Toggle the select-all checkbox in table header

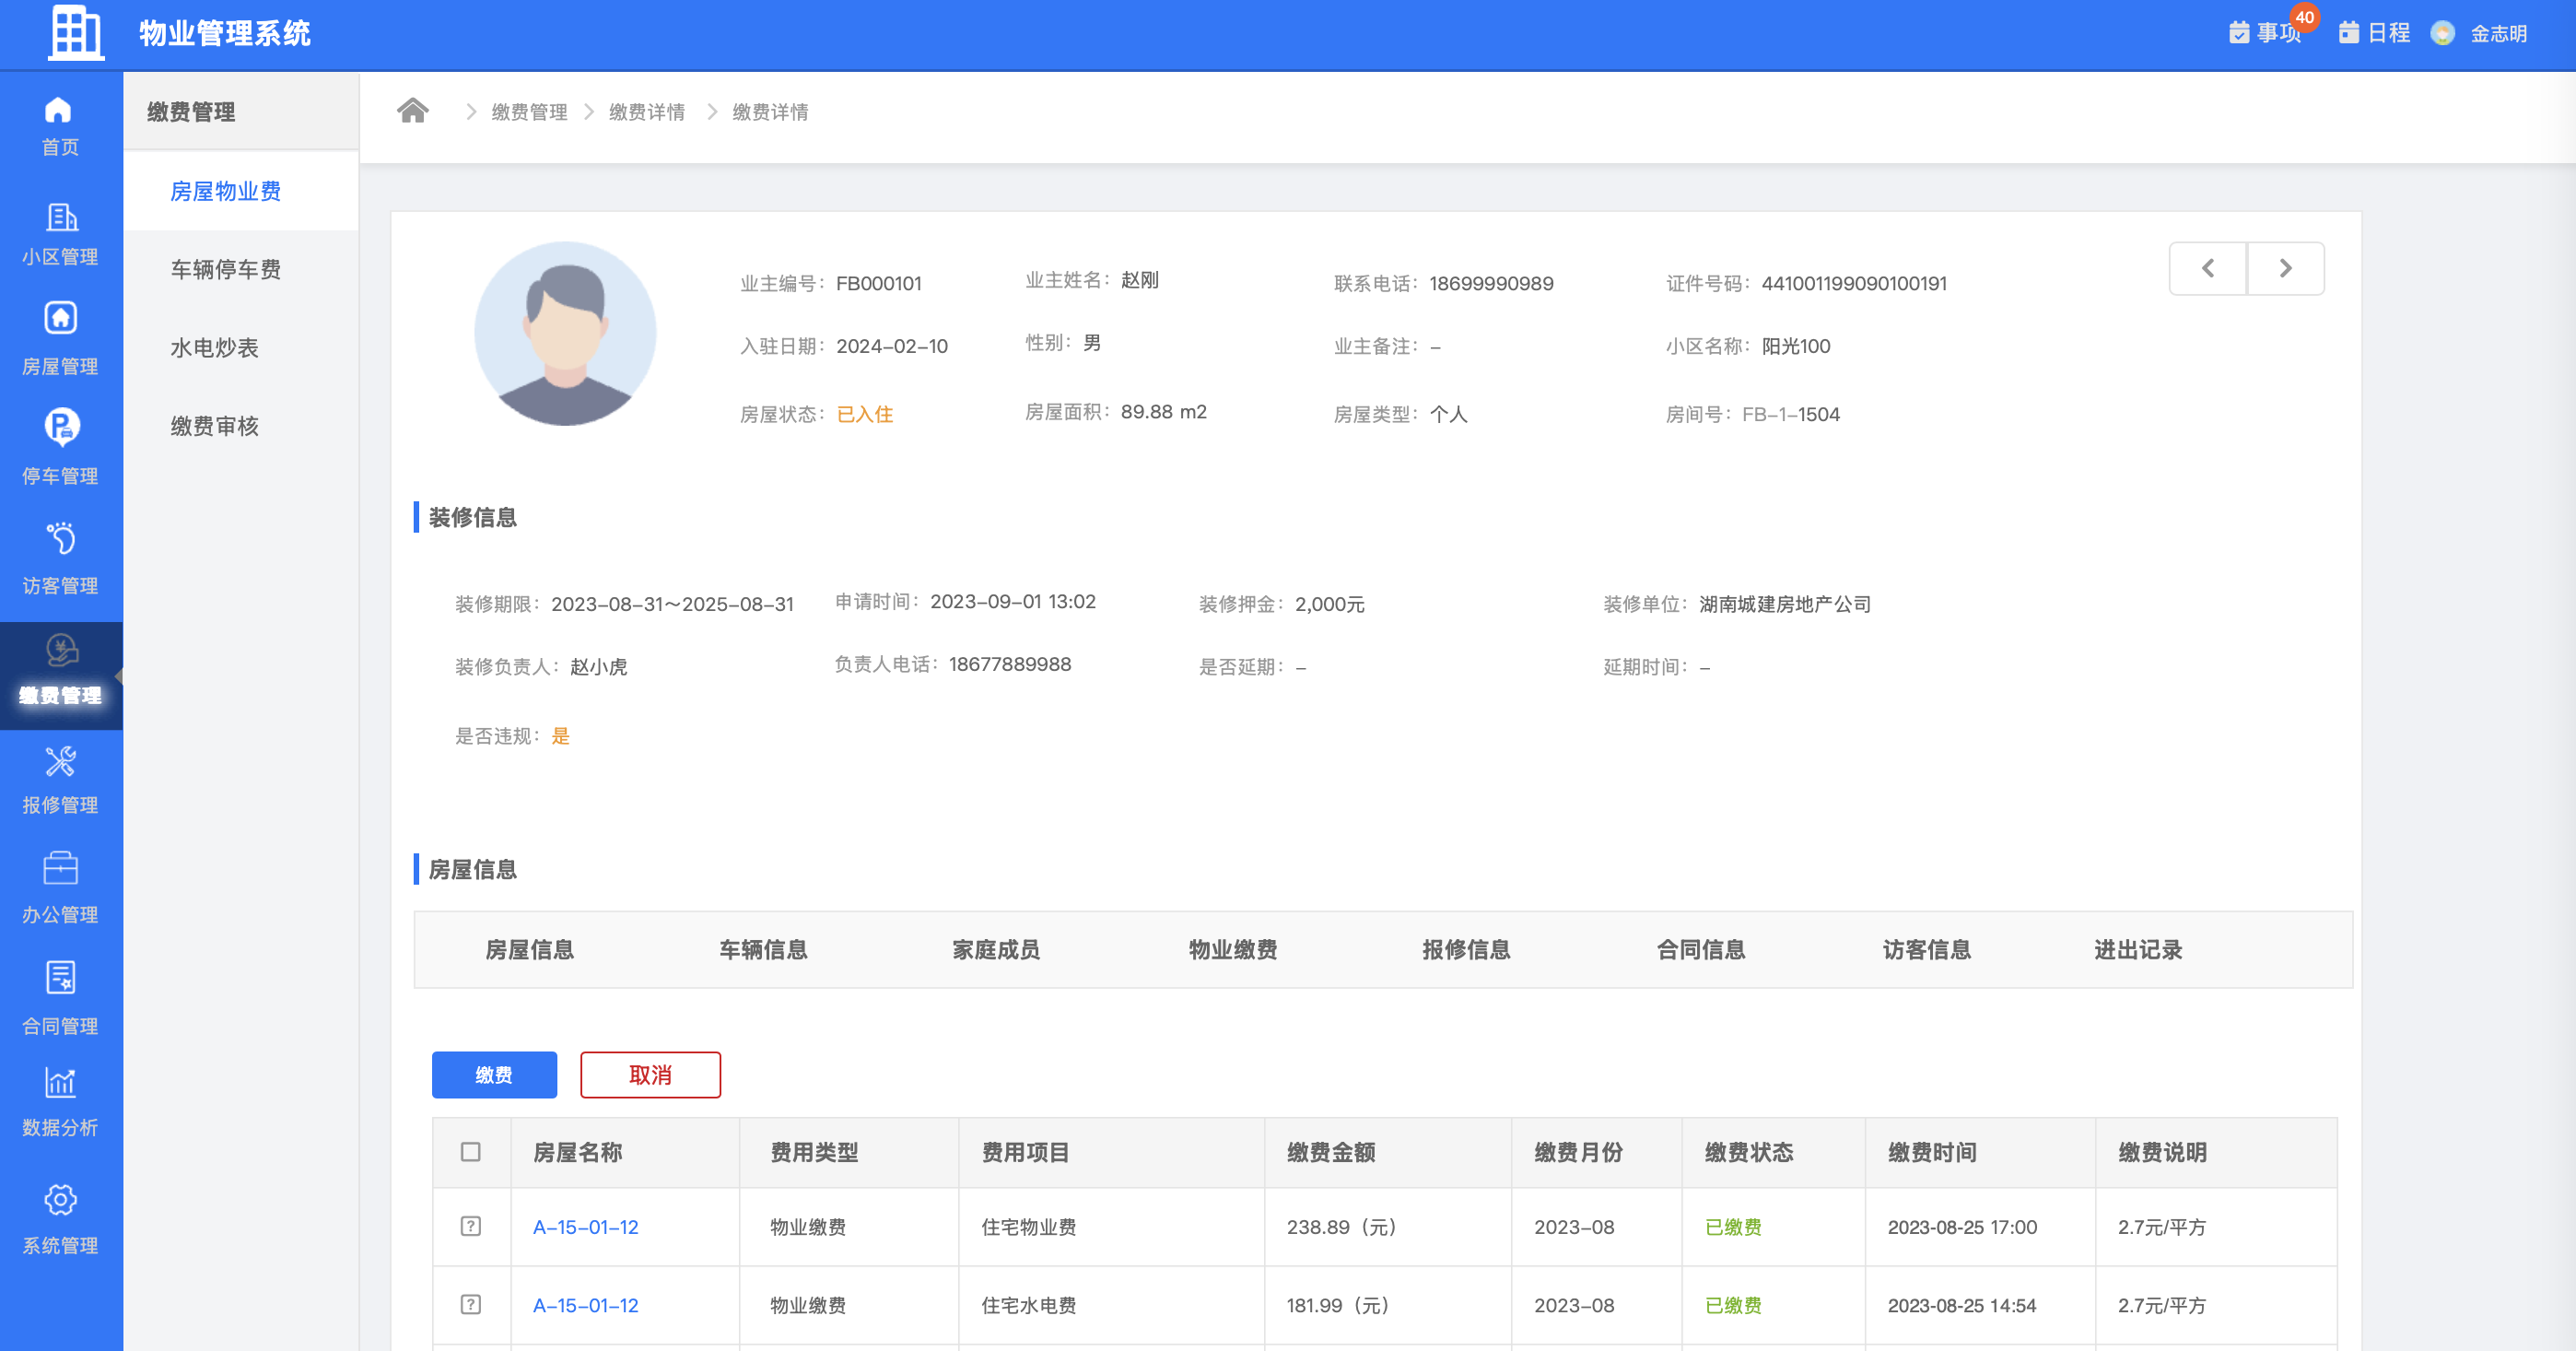[x=471, y=1152]
